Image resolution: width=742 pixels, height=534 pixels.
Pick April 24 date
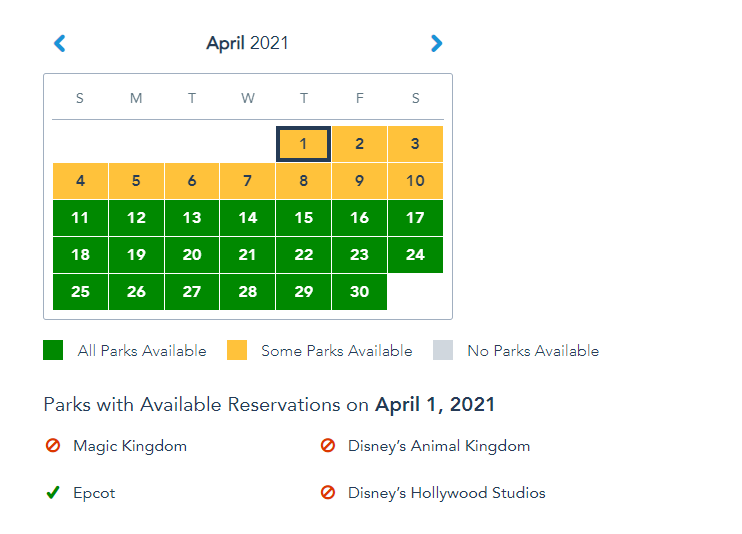415,255
